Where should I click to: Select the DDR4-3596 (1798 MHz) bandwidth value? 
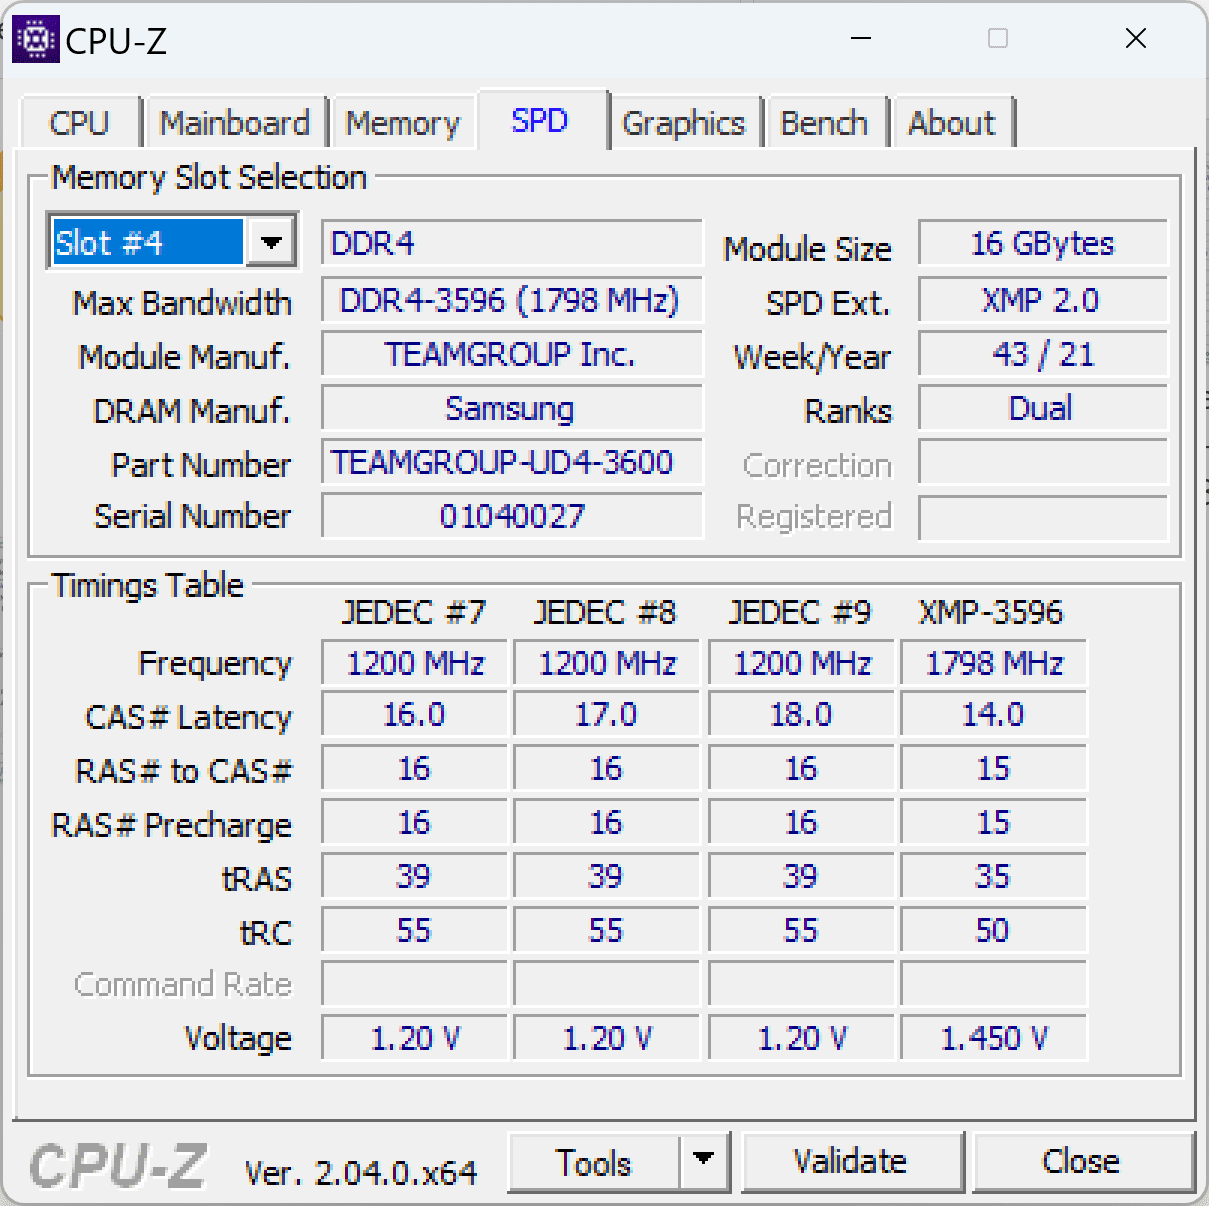pos(512,300)
